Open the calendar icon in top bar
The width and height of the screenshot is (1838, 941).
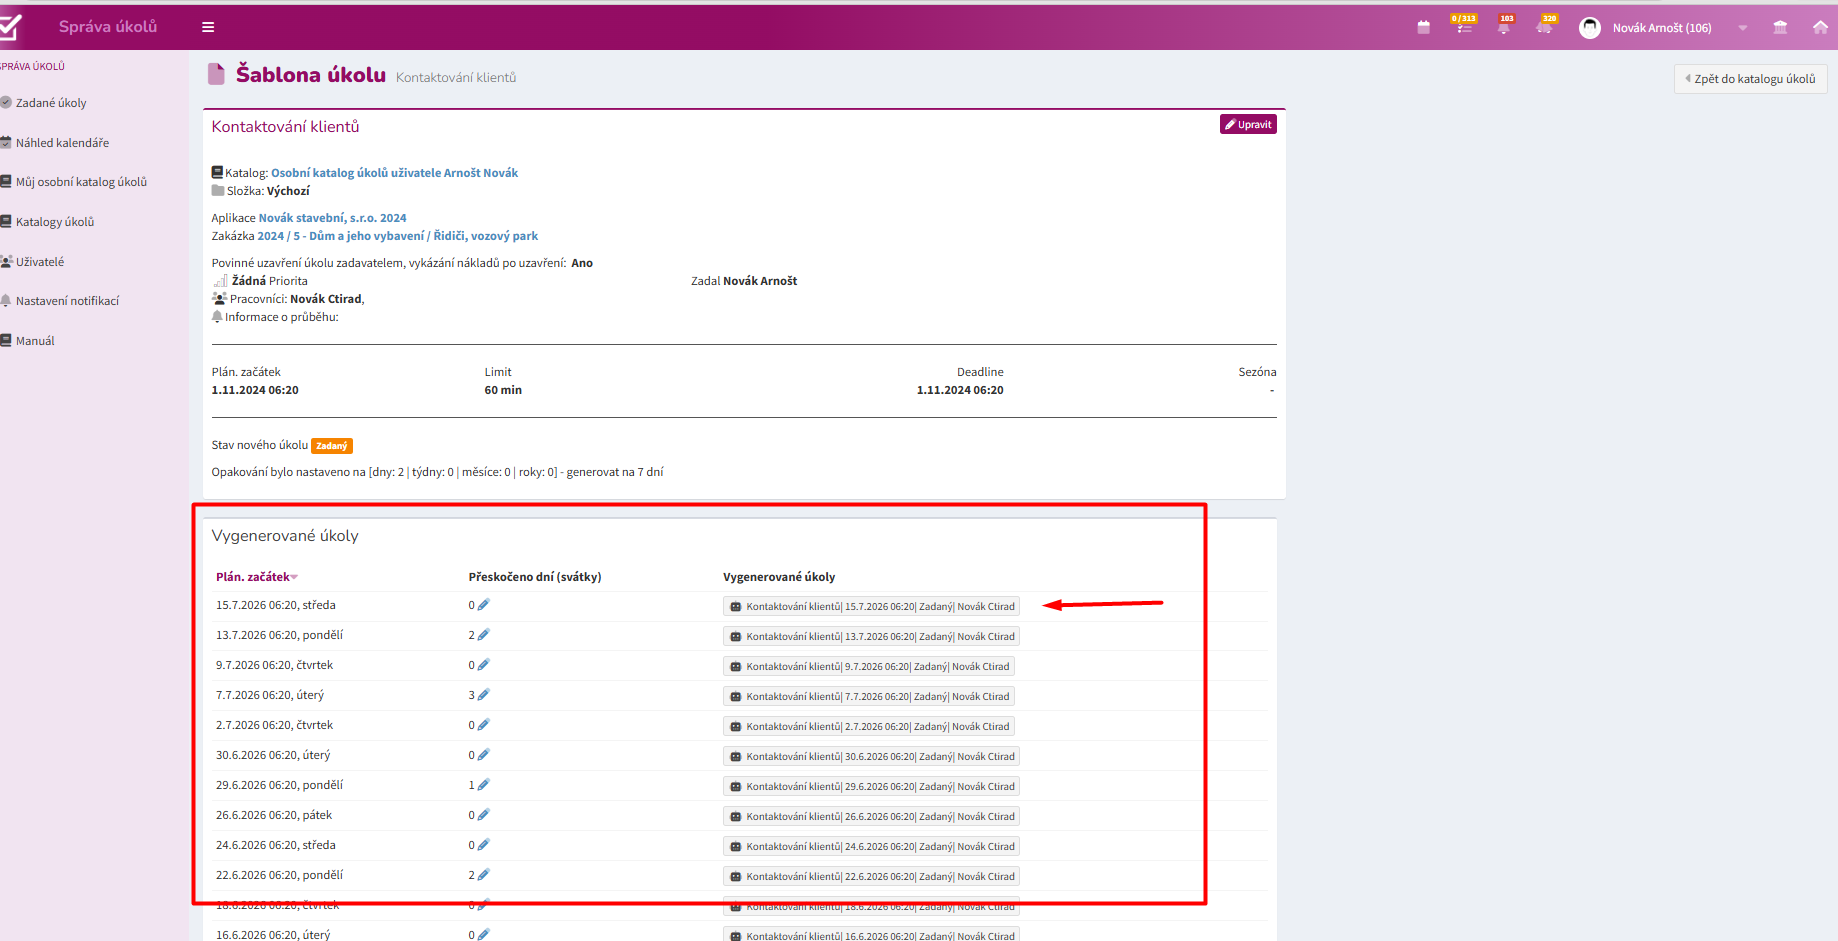coord(1424,27)
